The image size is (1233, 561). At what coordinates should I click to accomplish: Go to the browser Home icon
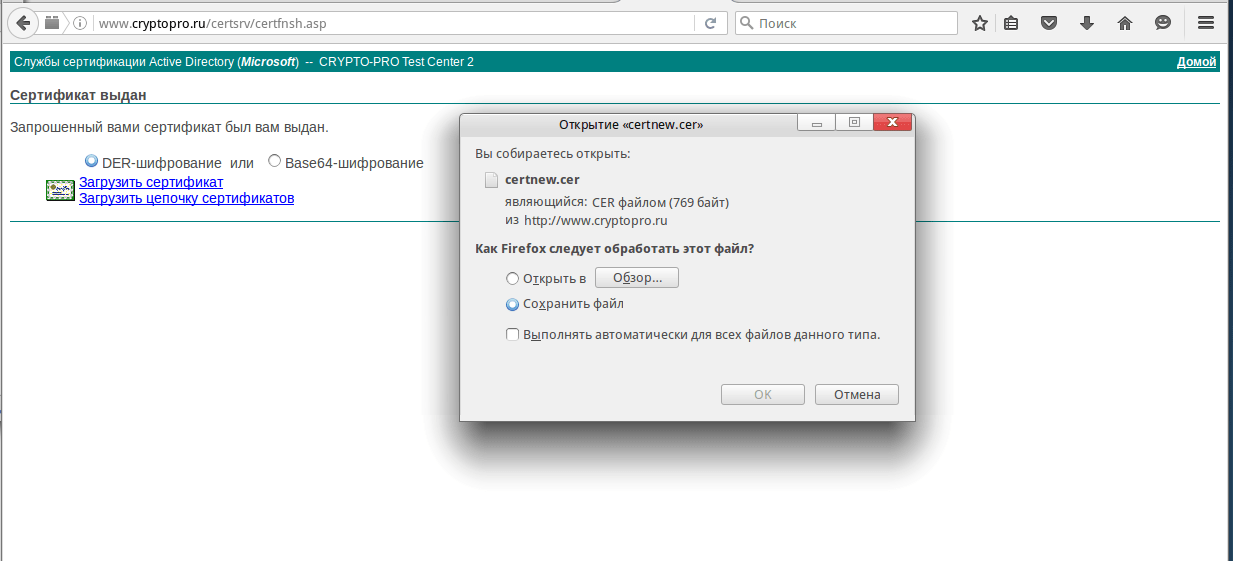click(1125, 23)
